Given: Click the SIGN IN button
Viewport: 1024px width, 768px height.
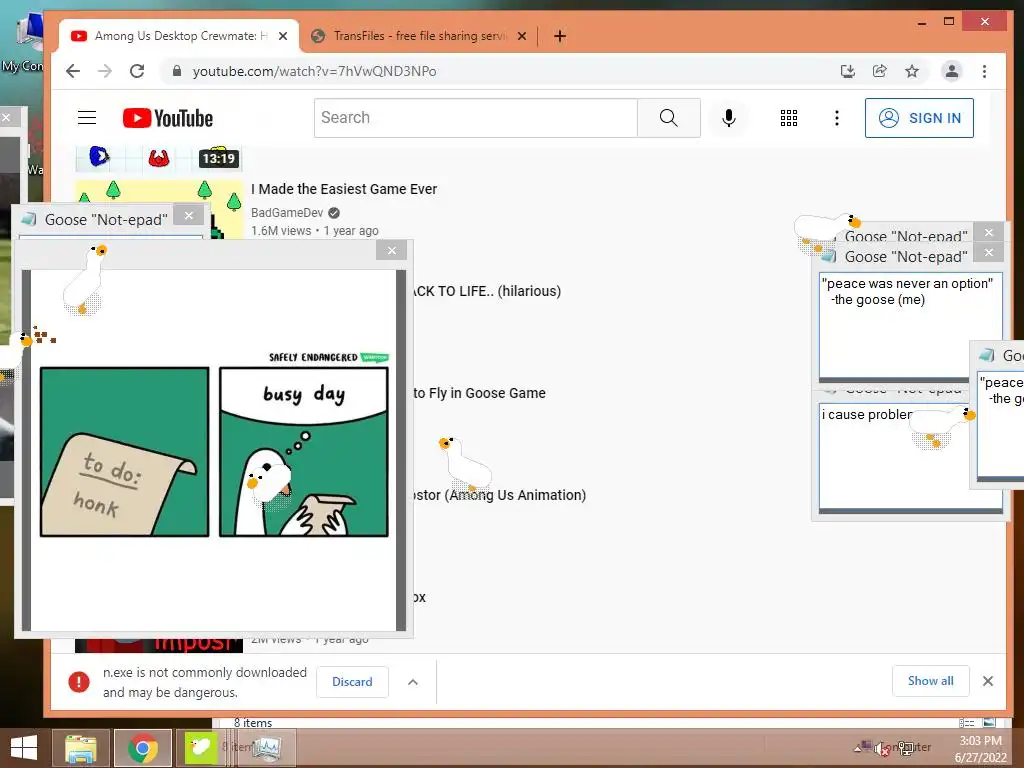Looking at the screenshot, I should coord(919,118).
